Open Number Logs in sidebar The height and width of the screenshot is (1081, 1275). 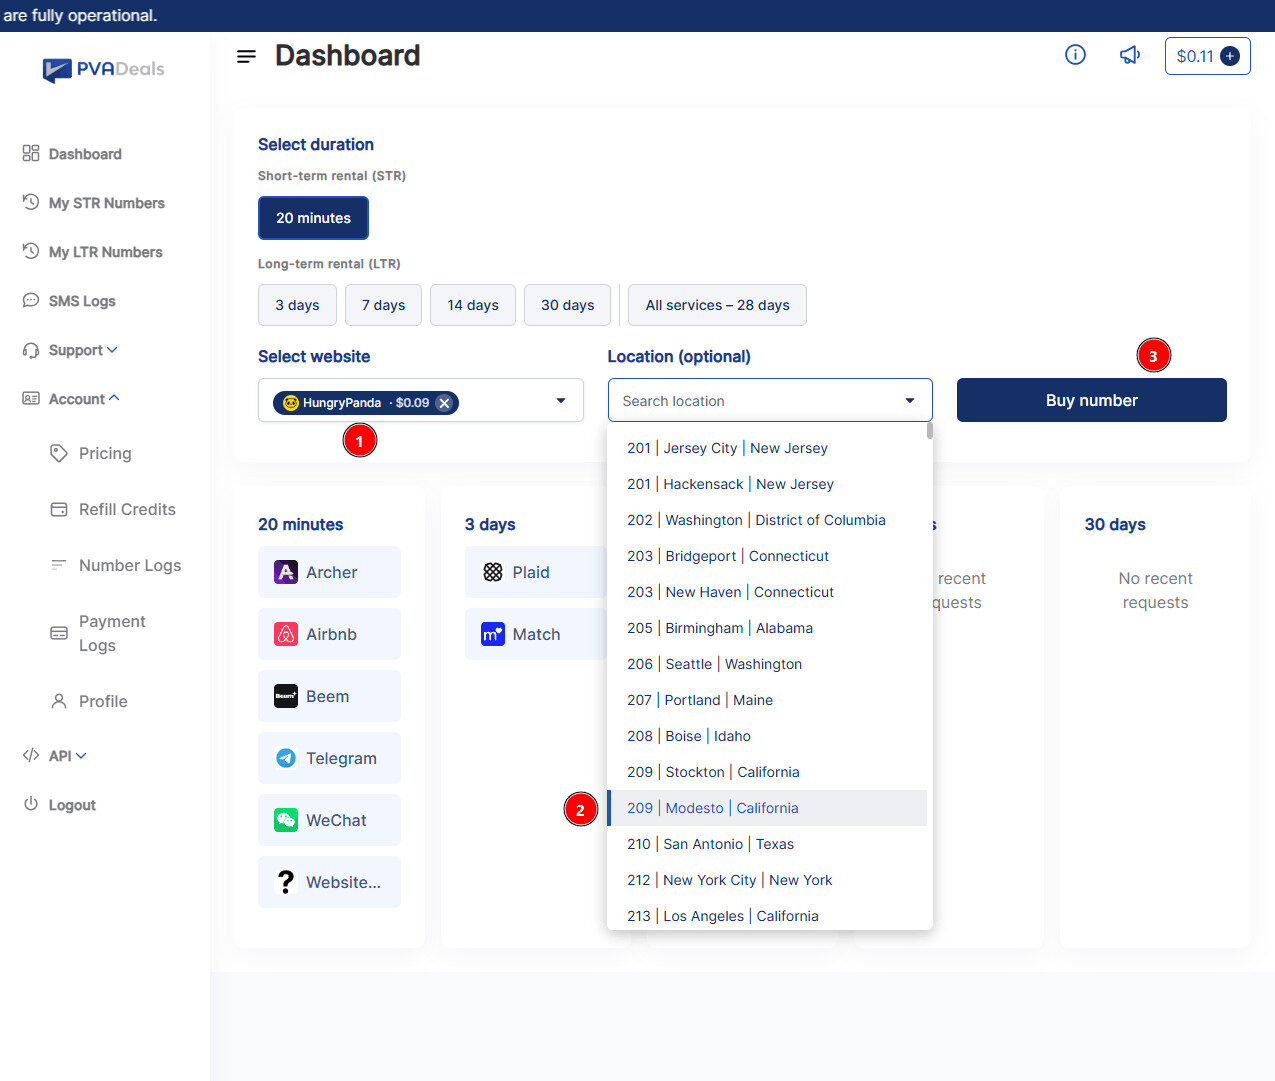click(116, 565)
